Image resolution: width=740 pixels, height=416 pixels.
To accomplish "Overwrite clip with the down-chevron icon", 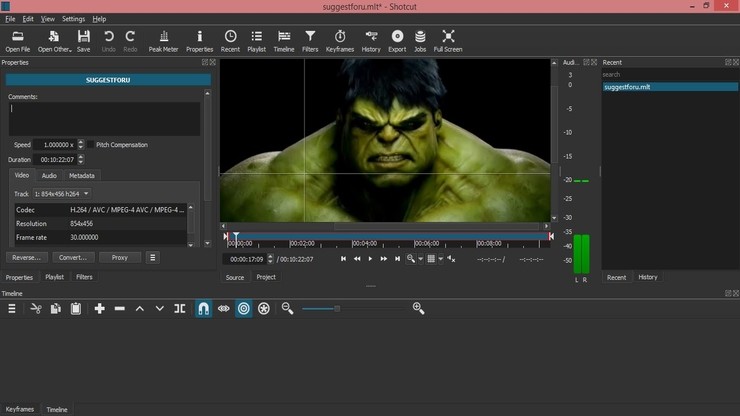I will pyautogui.click(x=160, y=309).
